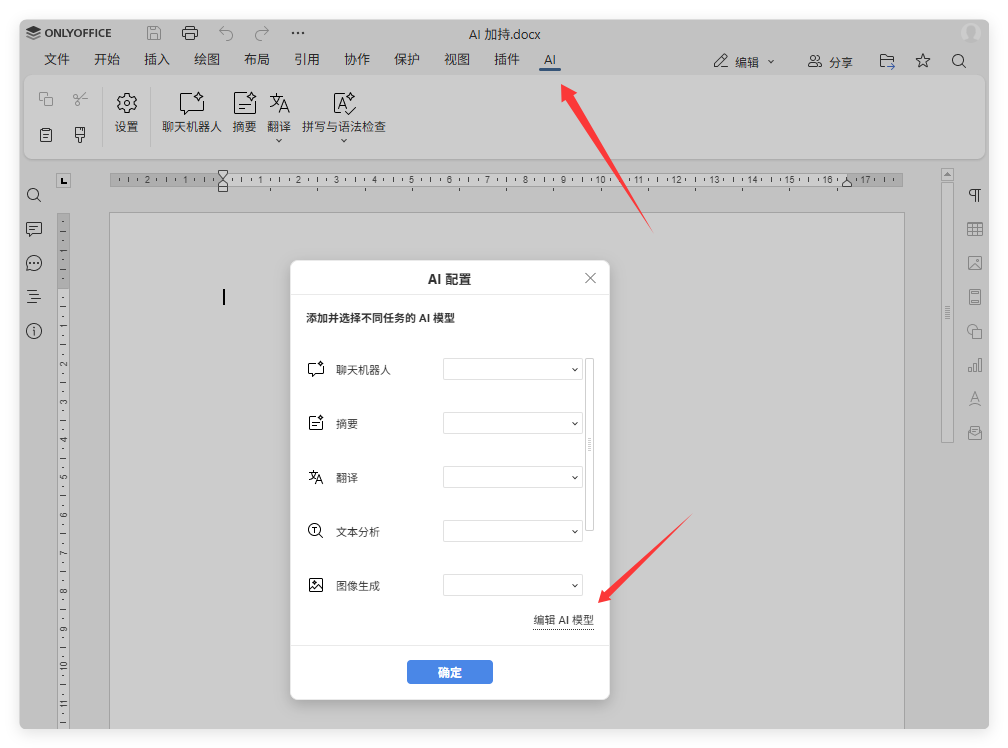Expand the 图像生成 model dropdown
The height and width of the screenshot is (748, 1008).
click(512, 585)
